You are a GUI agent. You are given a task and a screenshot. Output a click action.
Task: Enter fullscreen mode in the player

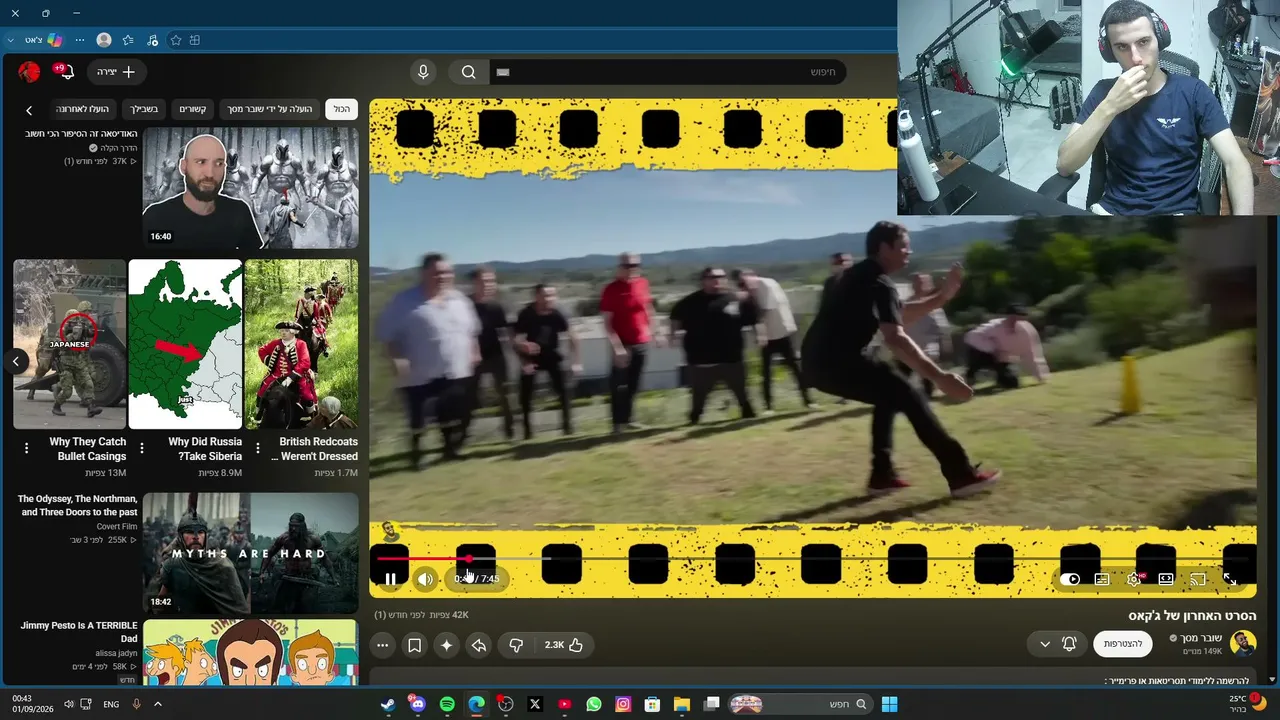[1229, 579]
